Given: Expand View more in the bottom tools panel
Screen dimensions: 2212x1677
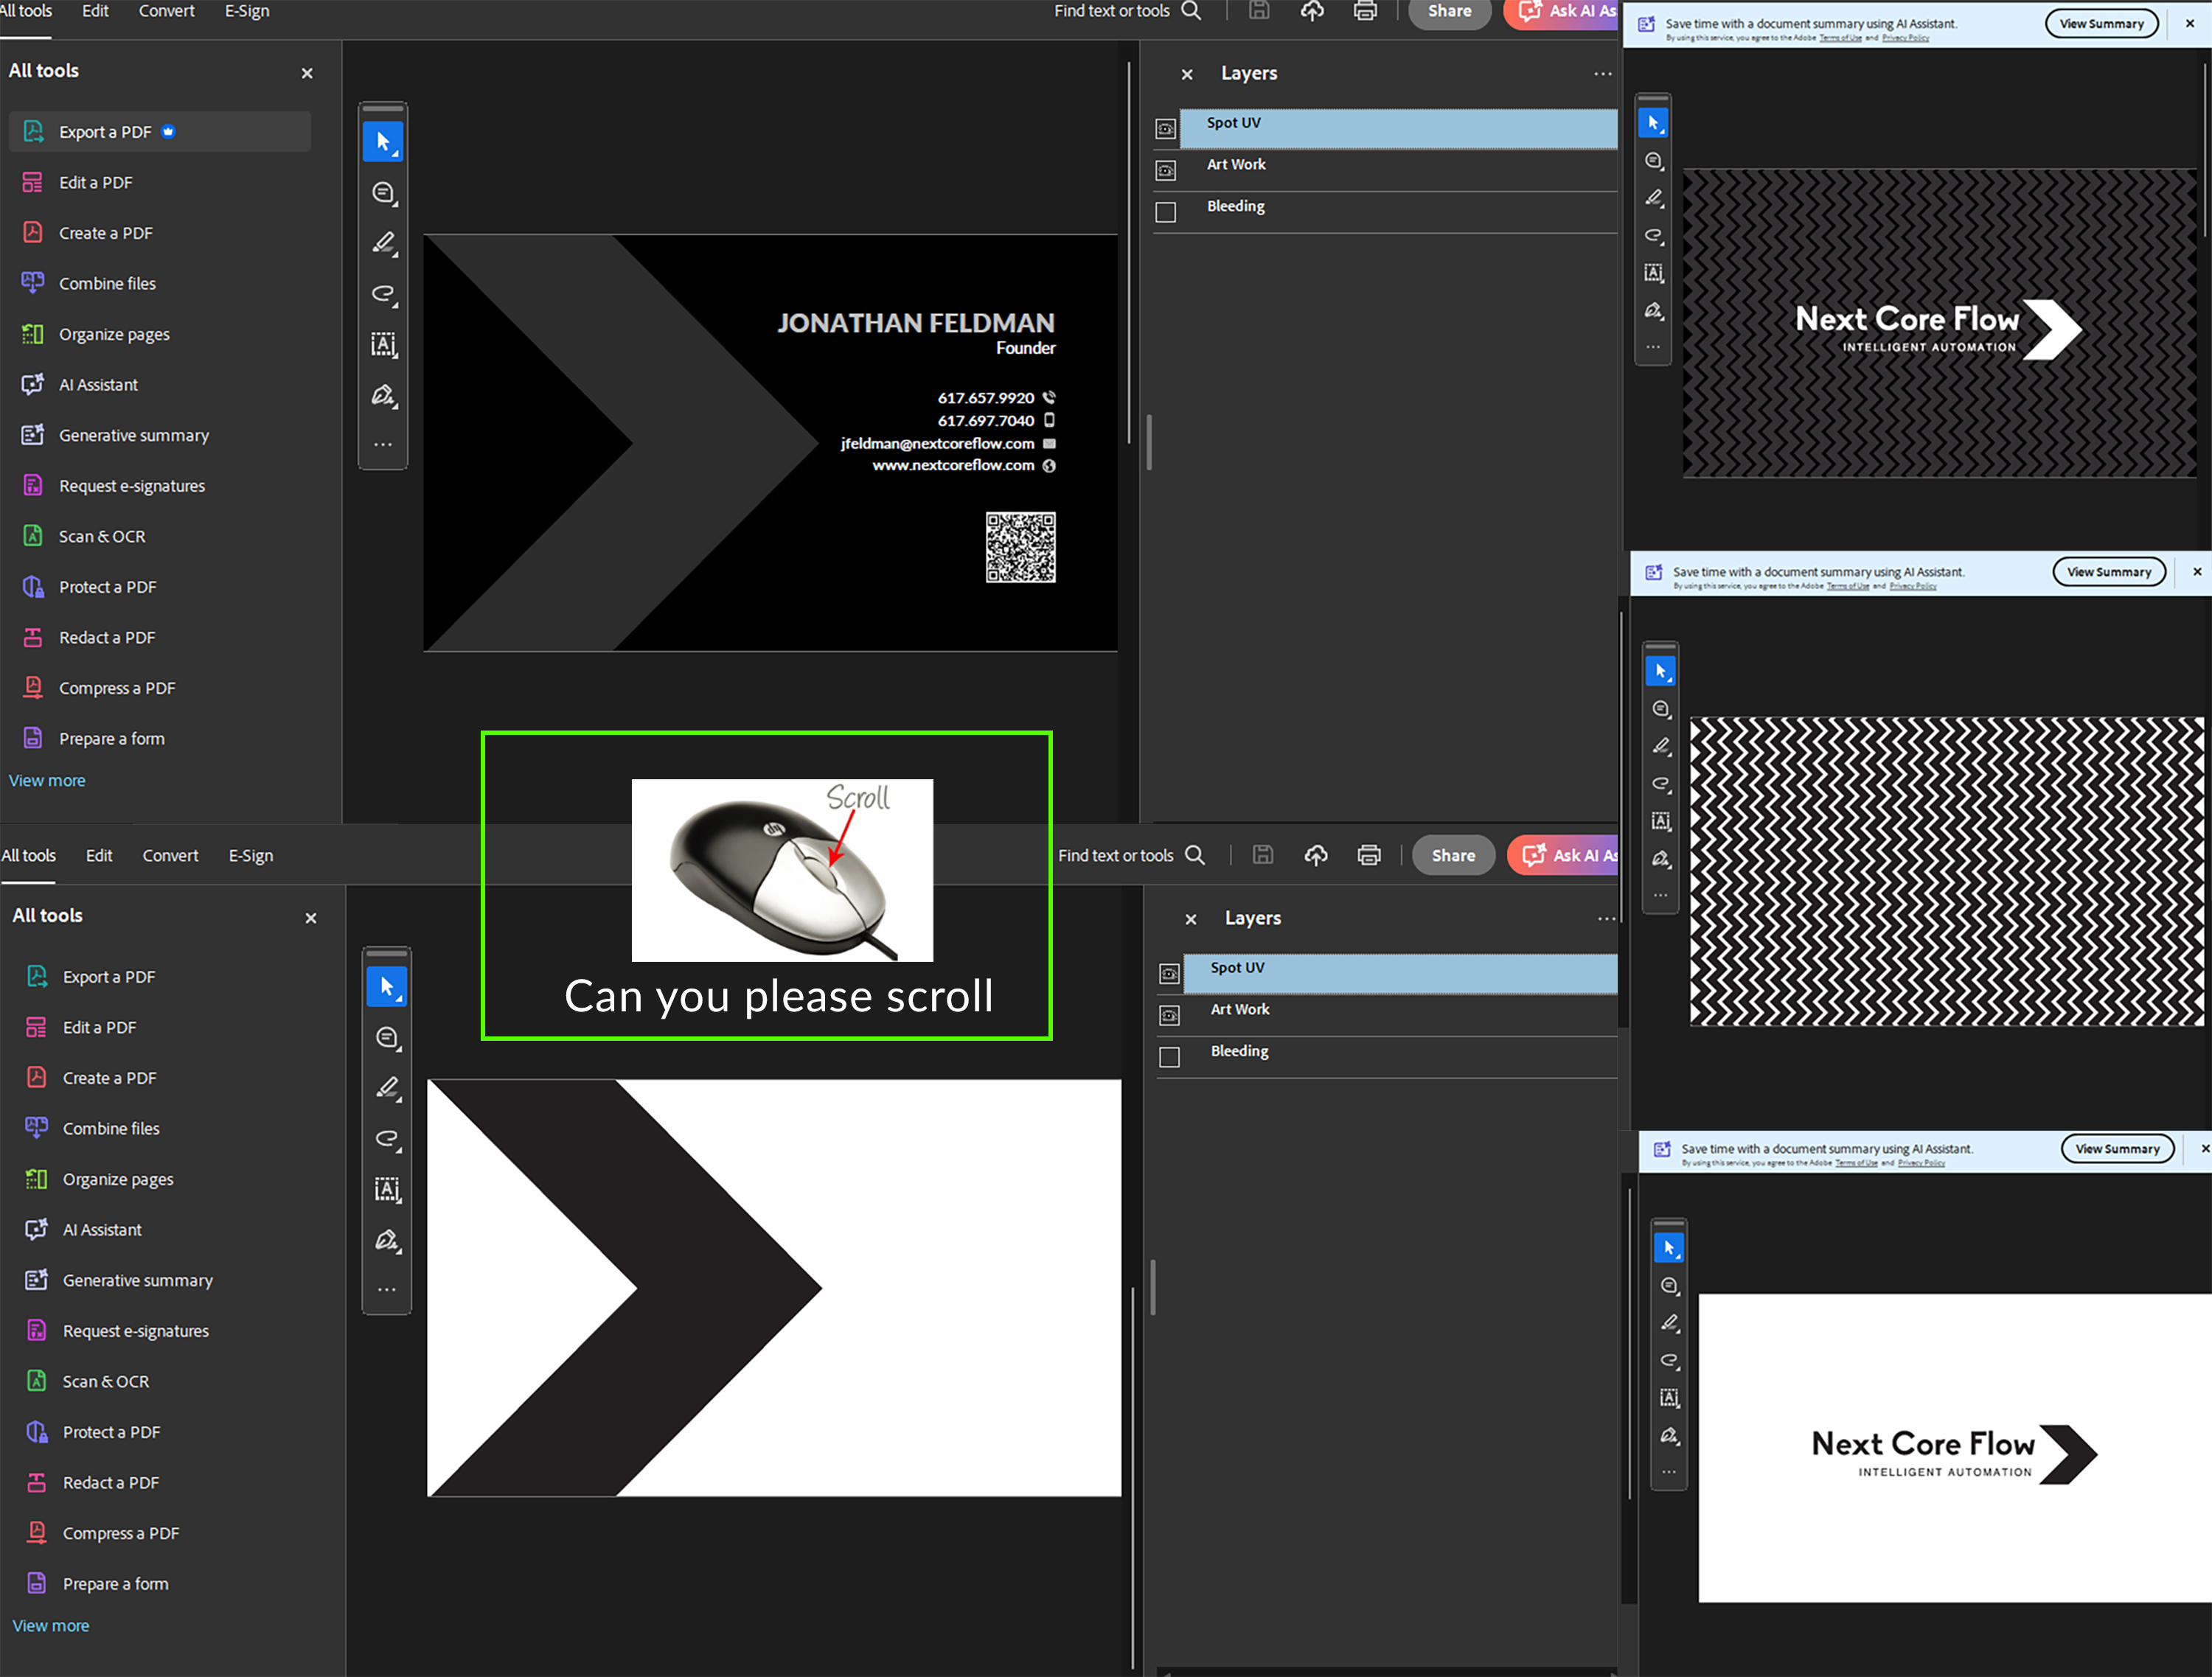Looking at the screenshot, I should click(51, 1625).
